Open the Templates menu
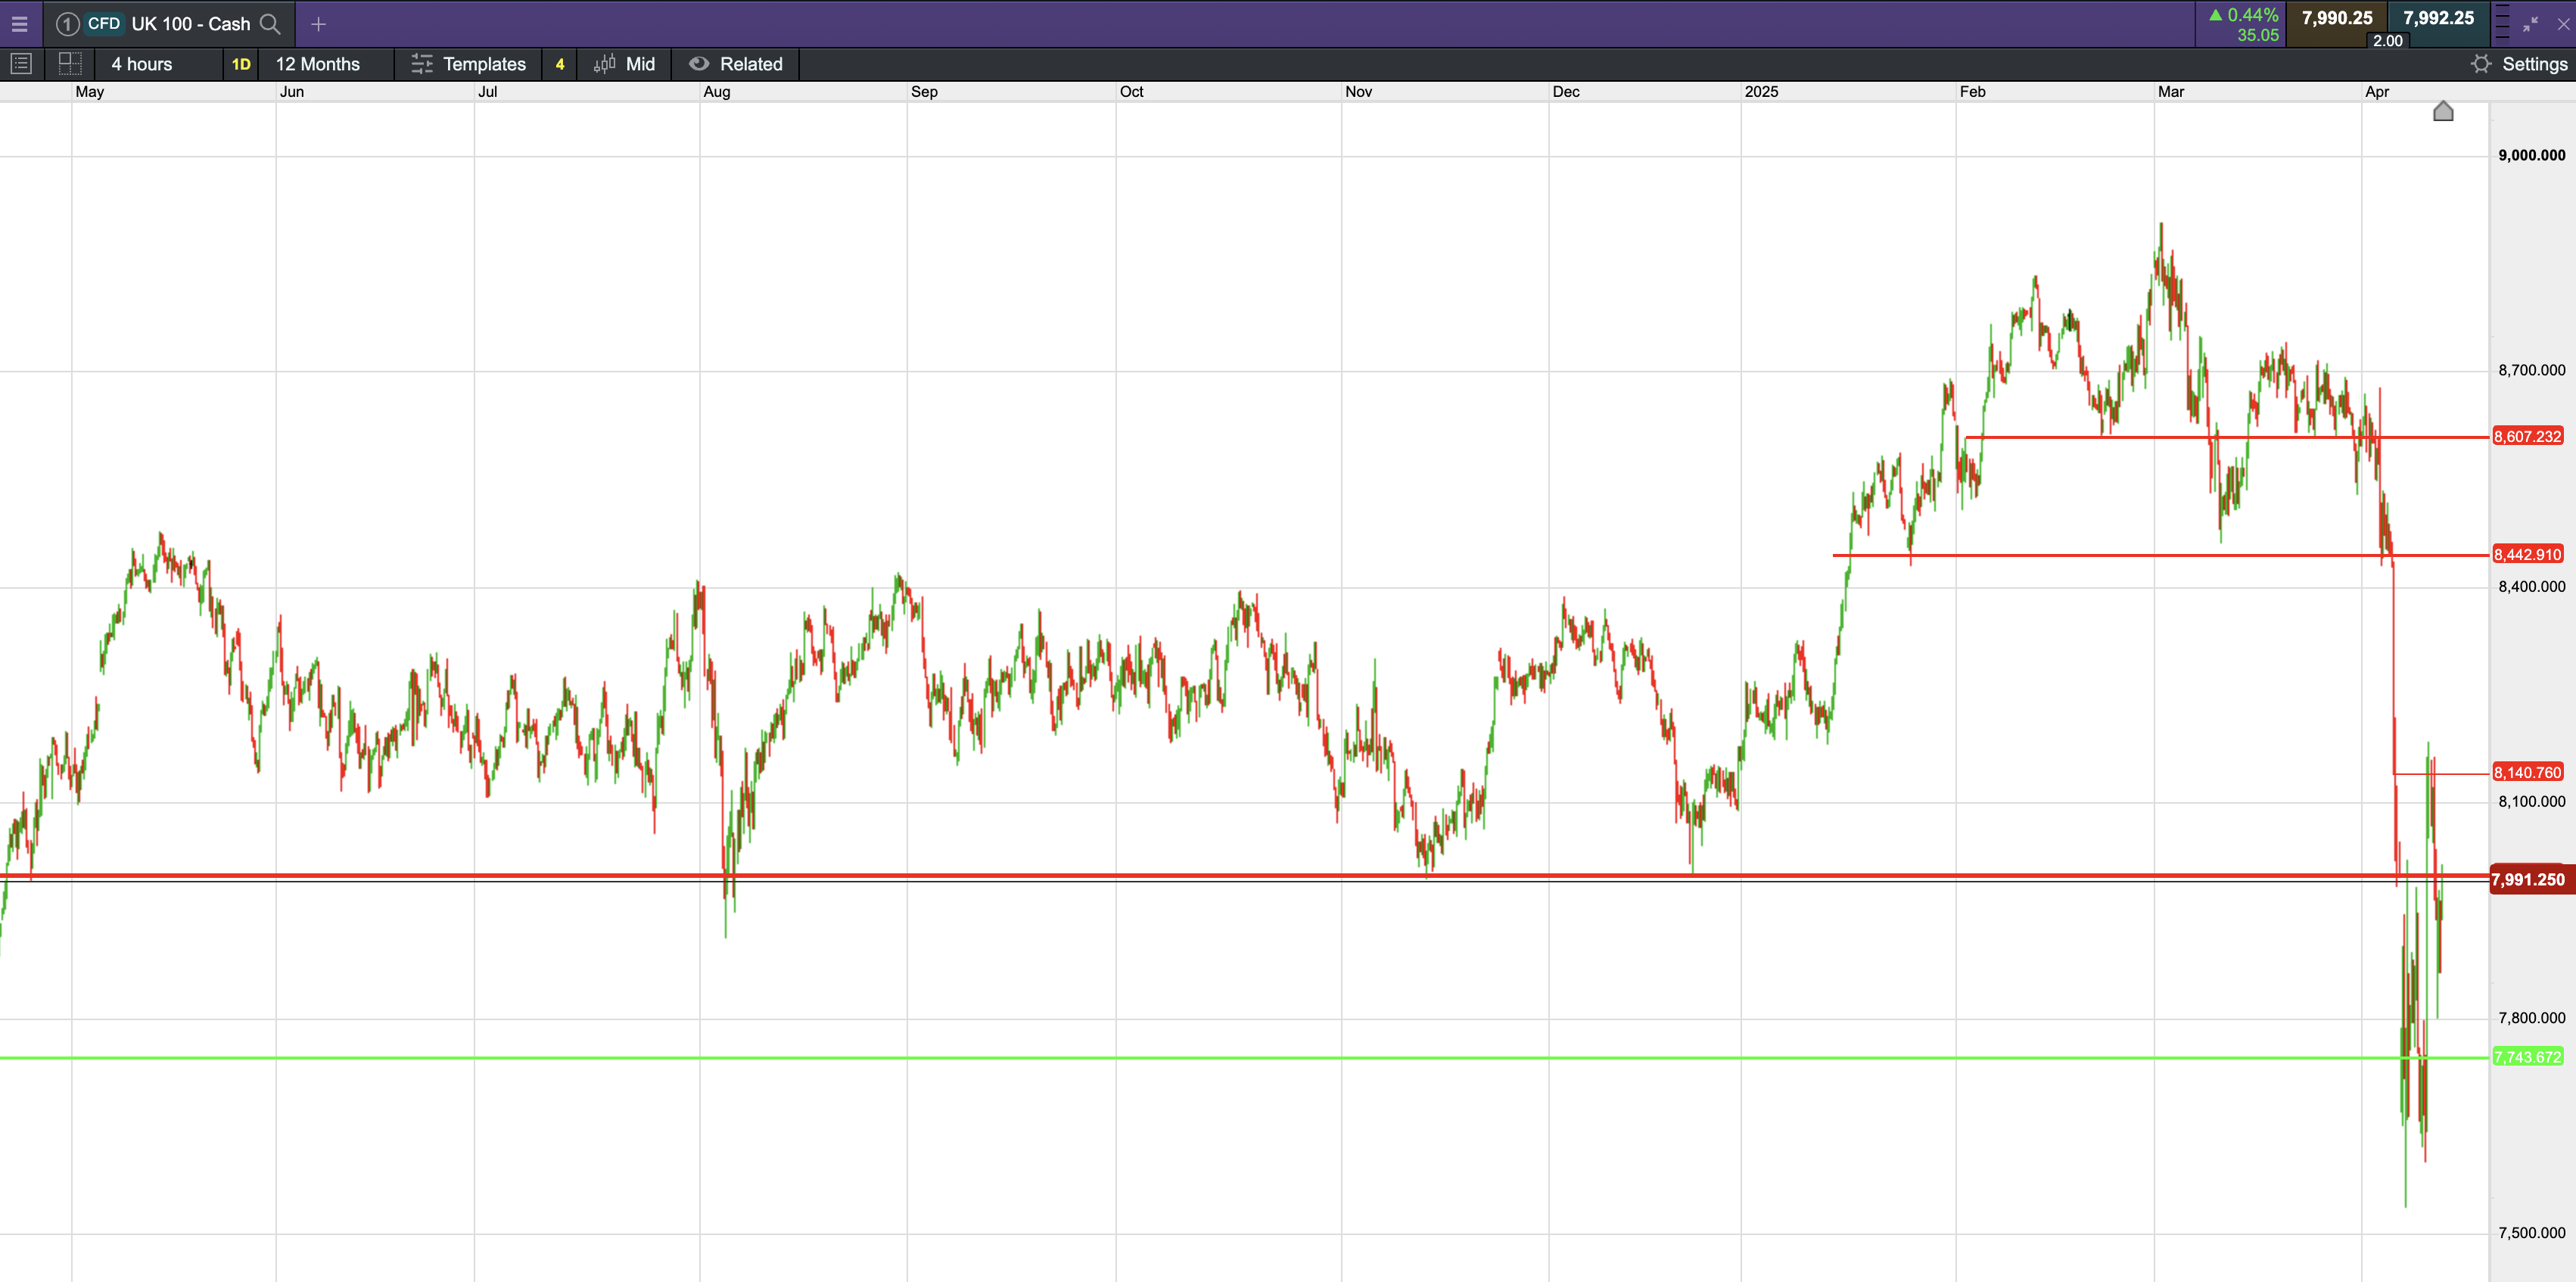 (468, 64)
